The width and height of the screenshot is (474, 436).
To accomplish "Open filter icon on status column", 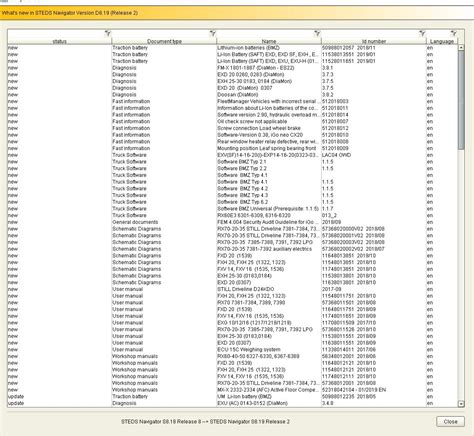I will coord(108,33).
